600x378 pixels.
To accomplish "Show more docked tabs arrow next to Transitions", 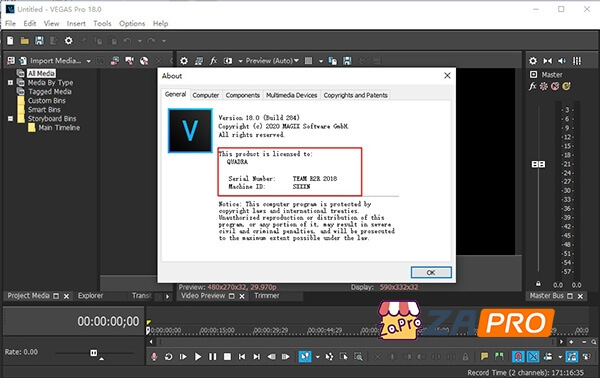I will pyautogui.click(x=167, y=297).
